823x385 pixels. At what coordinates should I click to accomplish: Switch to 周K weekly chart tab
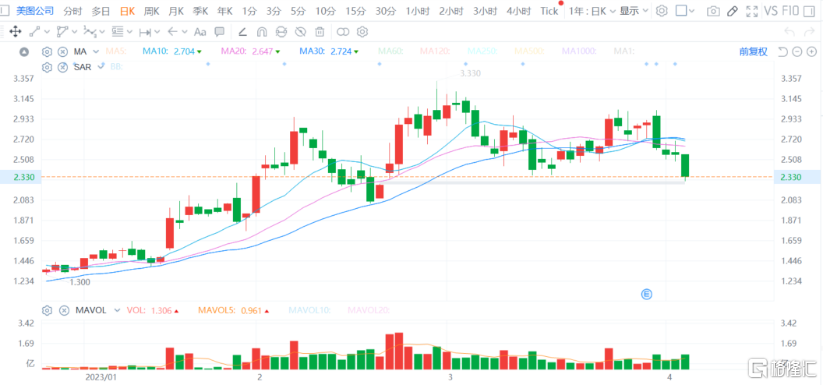153,10
